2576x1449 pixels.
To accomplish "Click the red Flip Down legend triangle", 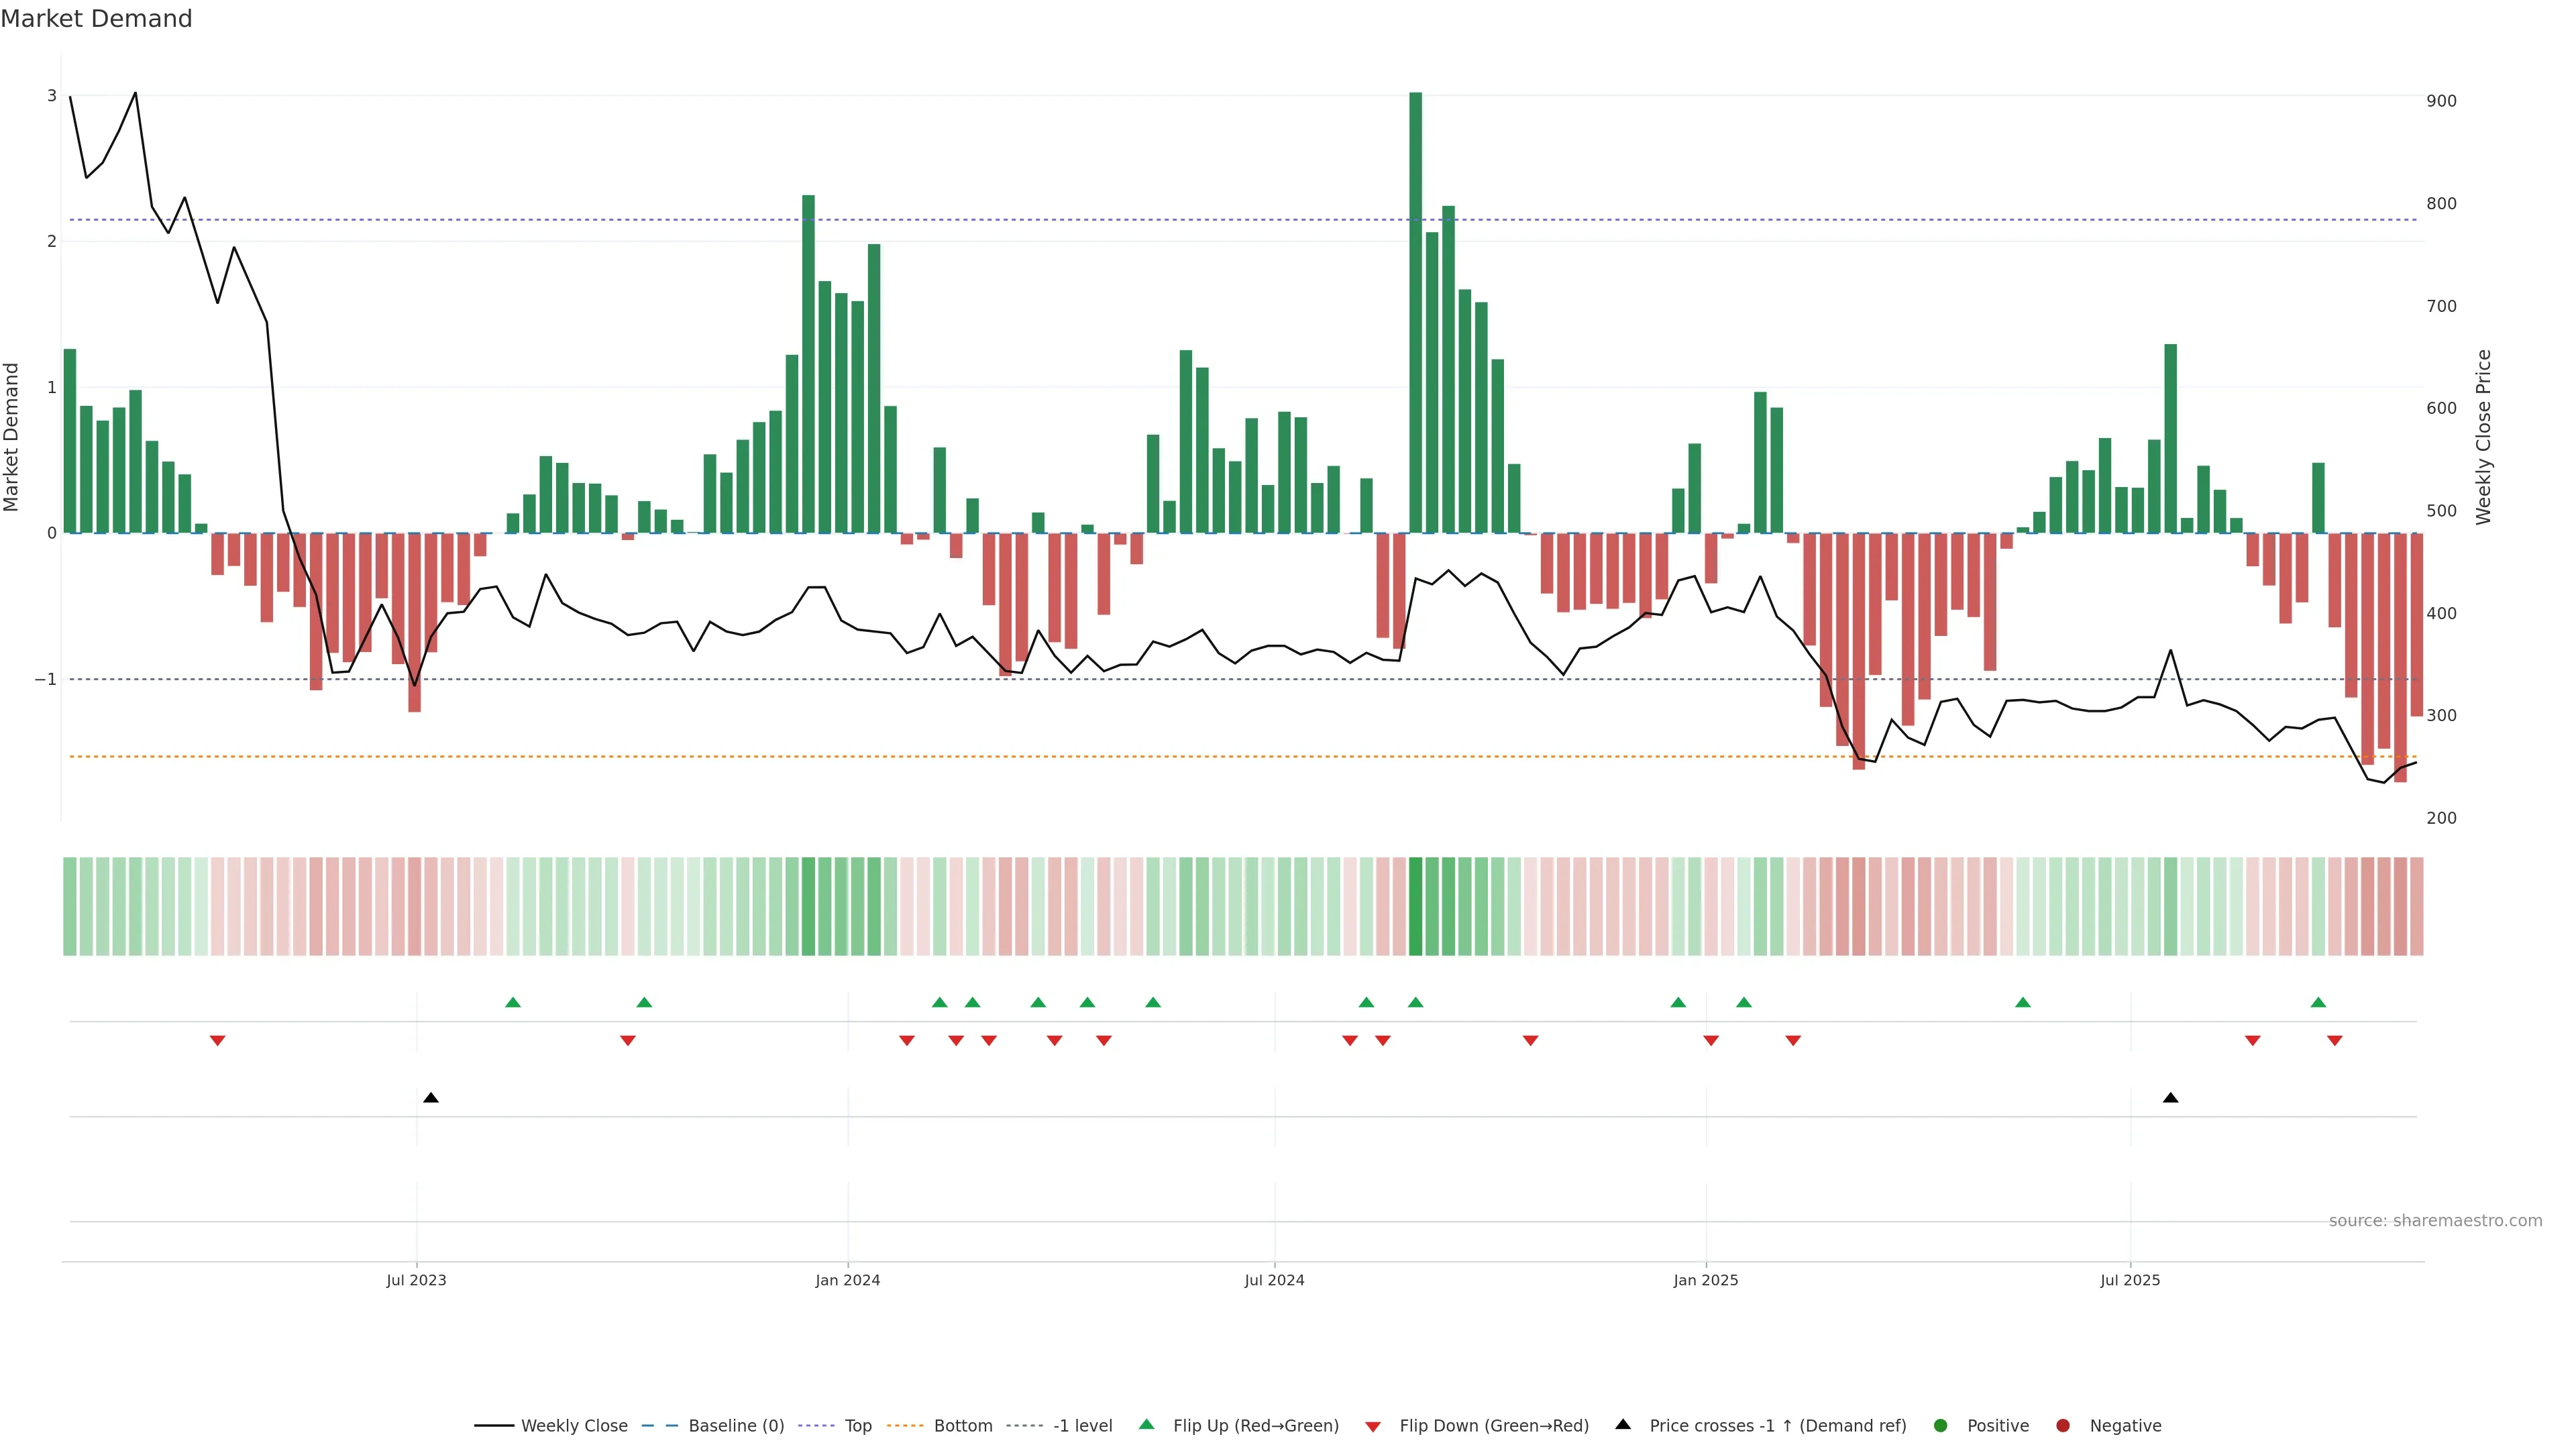I will 1373,1426.
